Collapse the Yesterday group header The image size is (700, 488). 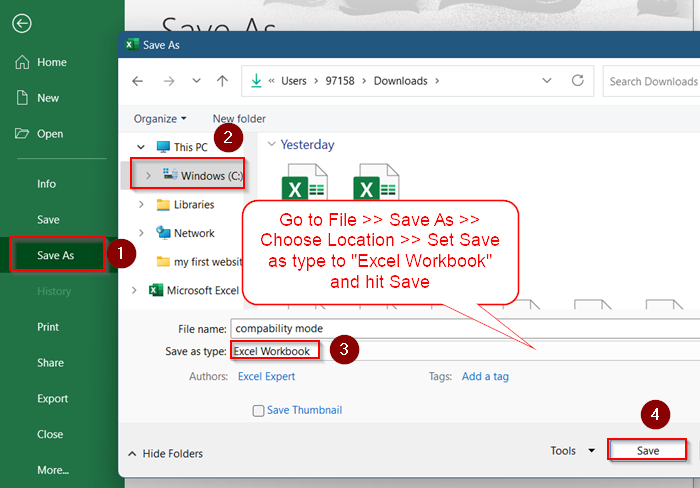click(x=271, y=144)
